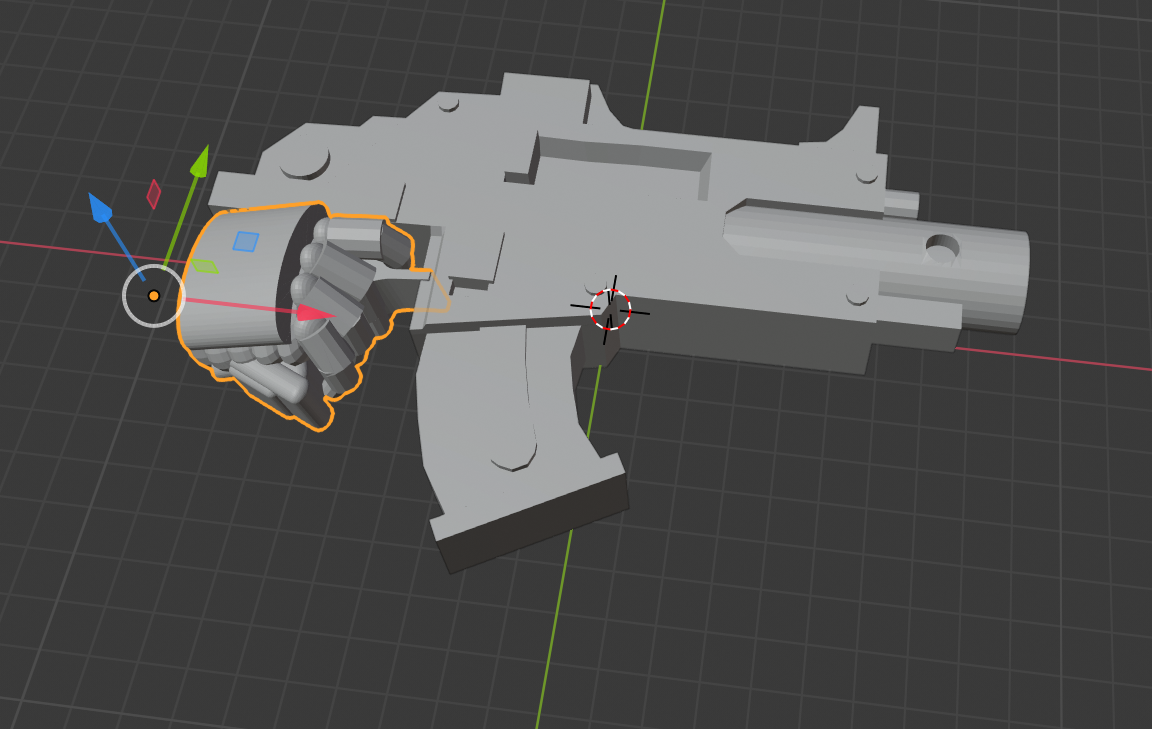Click the blue Z-axis gizmo arrow
The height and width of the screenshot is (729, 1152).
tap(99, 207)
